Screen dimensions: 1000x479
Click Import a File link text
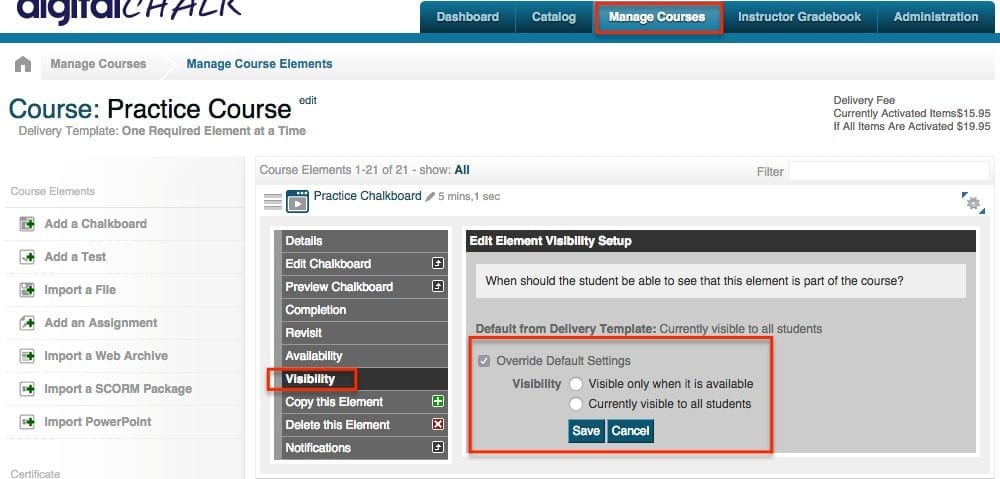(80, 290)
